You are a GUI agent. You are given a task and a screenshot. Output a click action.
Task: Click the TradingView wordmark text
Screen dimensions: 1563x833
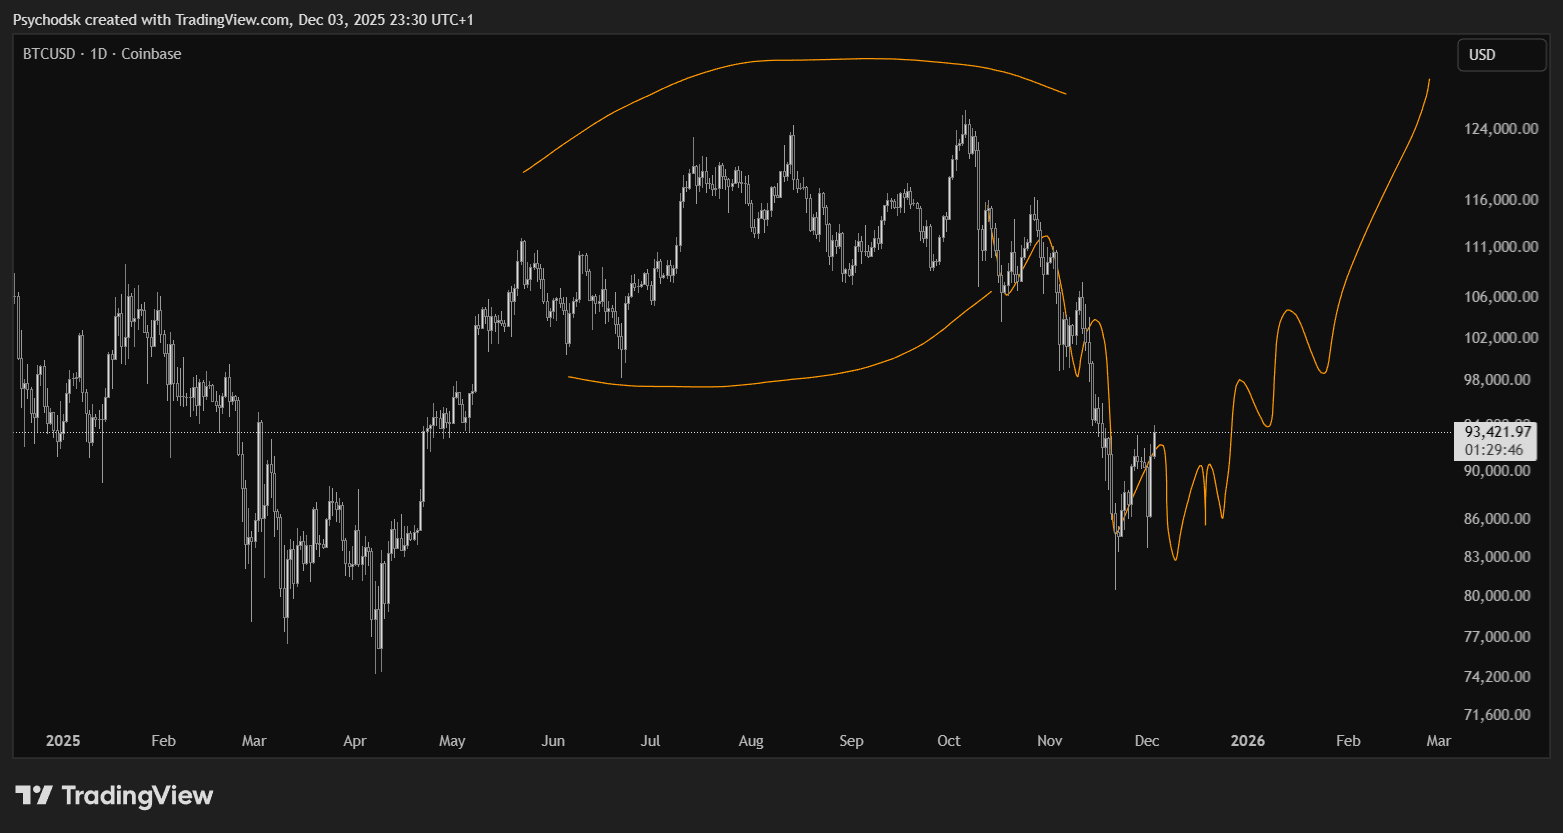pos(137,796)
